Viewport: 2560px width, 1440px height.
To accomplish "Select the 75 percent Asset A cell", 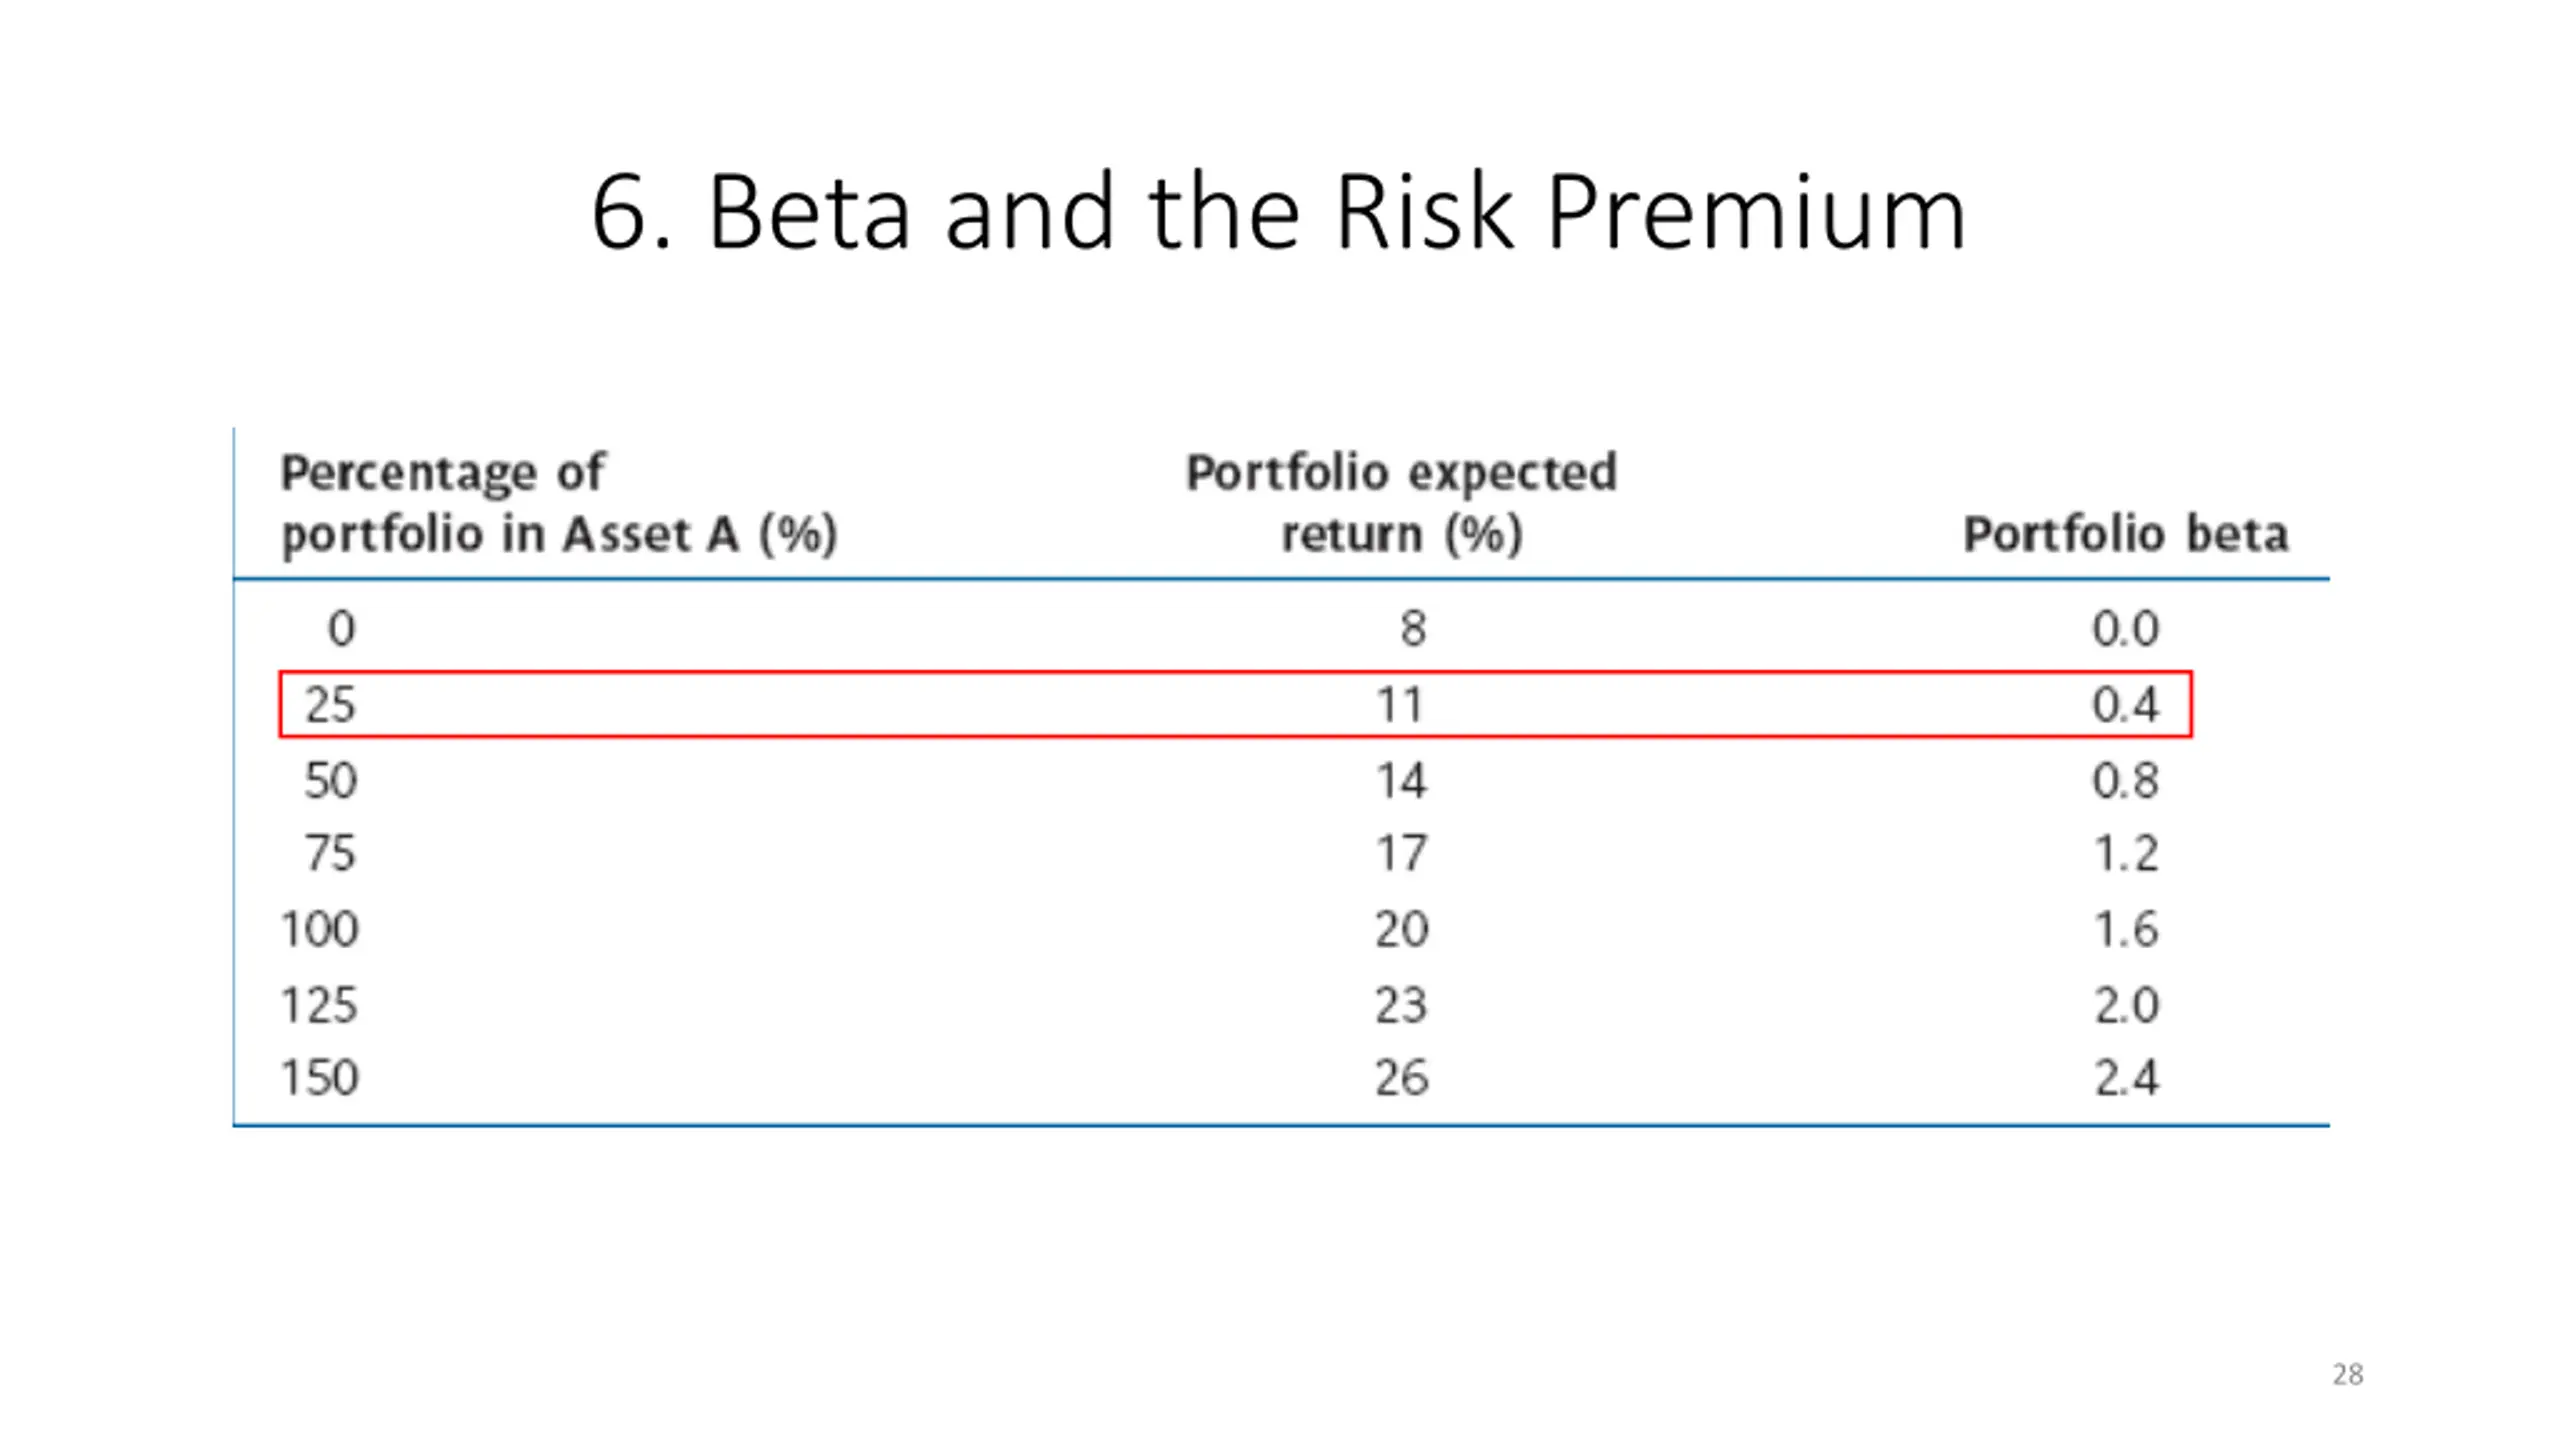I will [330, 854].
